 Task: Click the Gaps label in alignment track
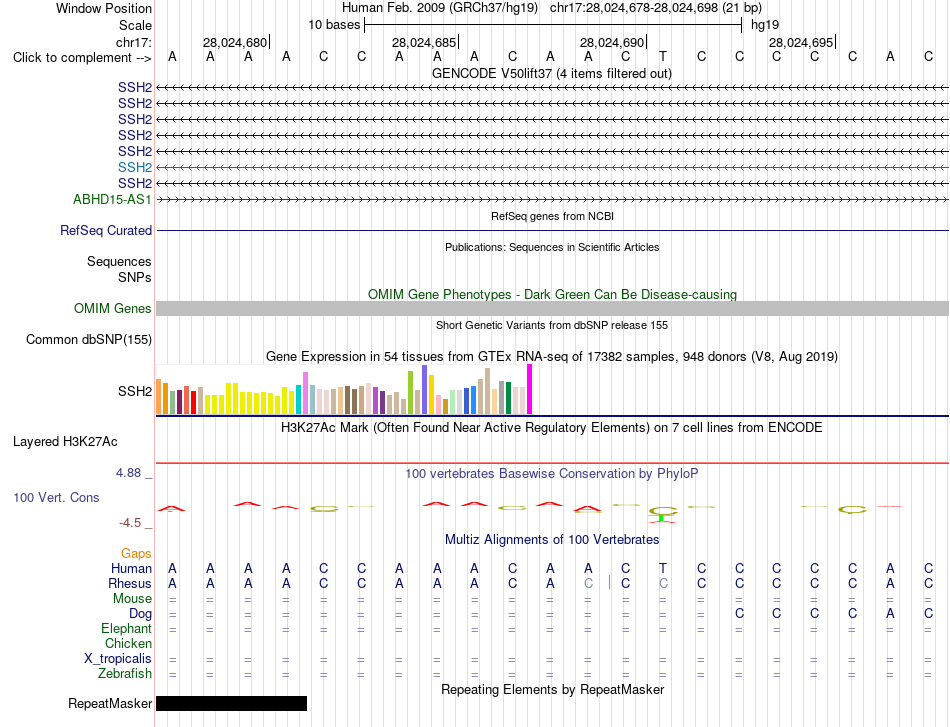tap(136, 553)
